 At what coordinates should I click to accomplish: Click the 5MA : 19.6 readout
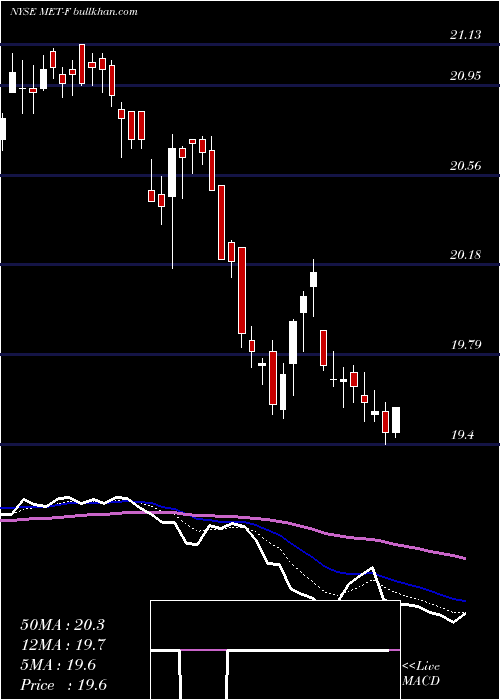coord(58,665)
